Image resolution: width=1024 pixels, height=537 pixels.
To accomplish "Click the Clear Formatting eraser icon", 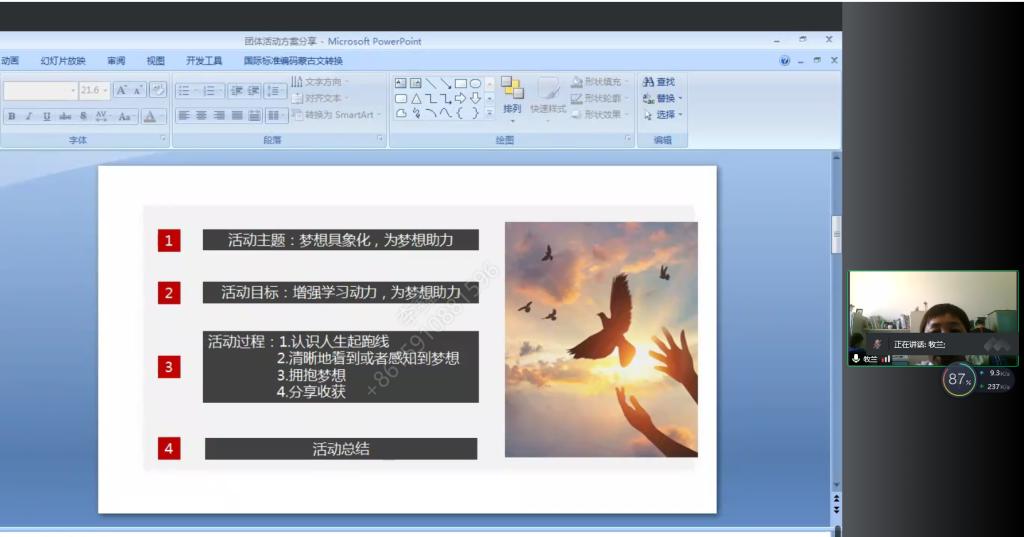I will click(x=157, y=90).
